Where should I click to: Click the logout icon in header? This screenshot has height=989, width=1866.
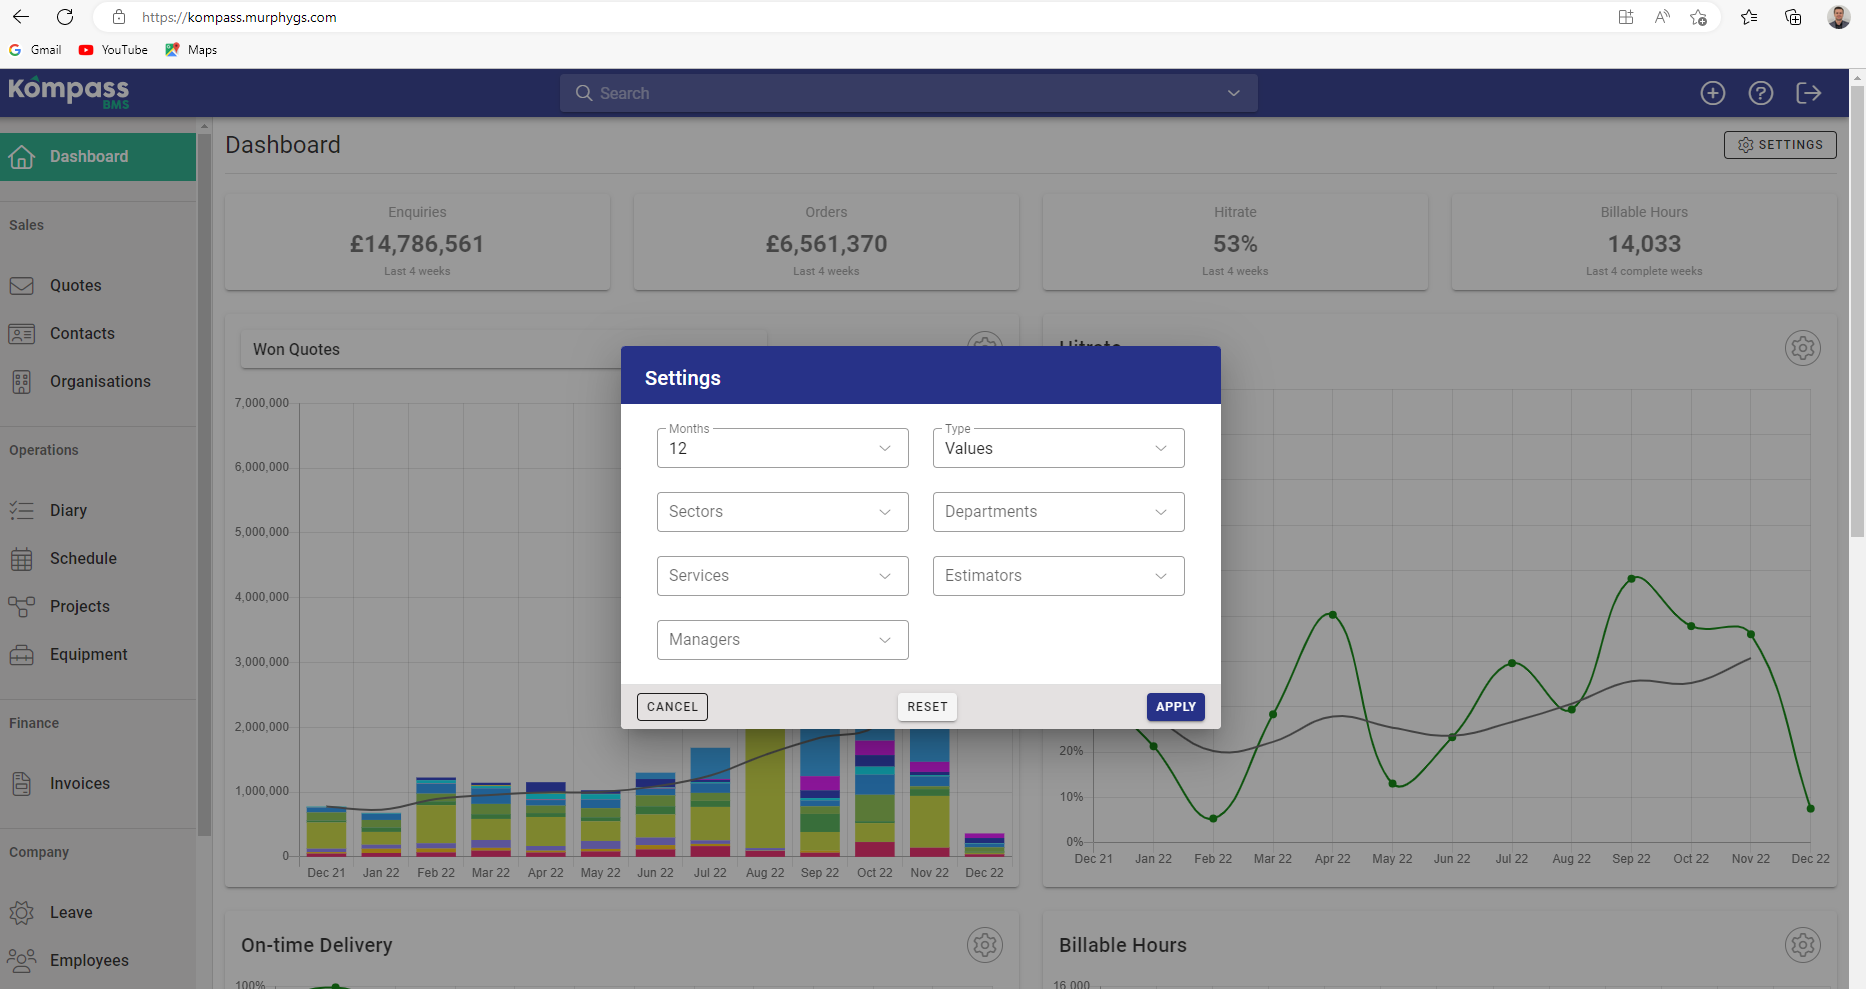click(x=1809, y=93)
